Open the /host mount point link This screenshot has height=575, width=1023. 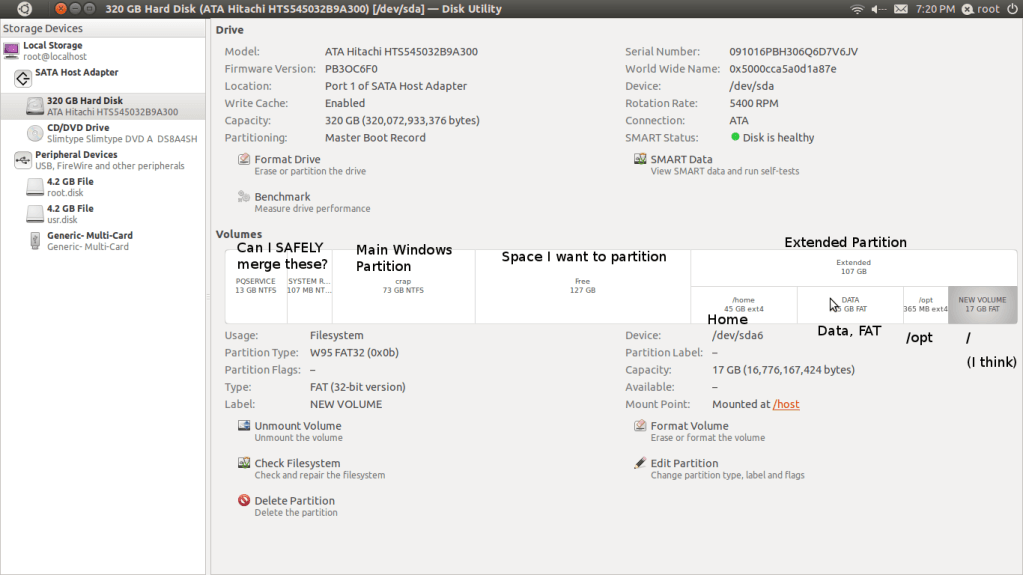786,405
